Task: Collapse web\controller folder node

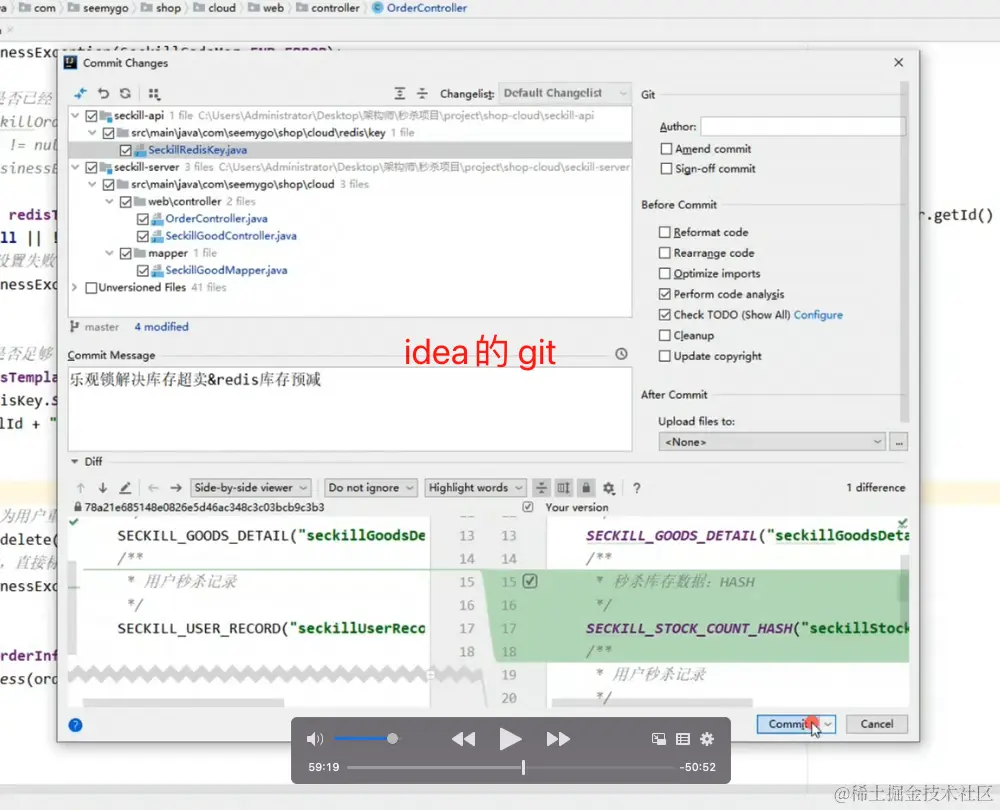Action: 109,202
